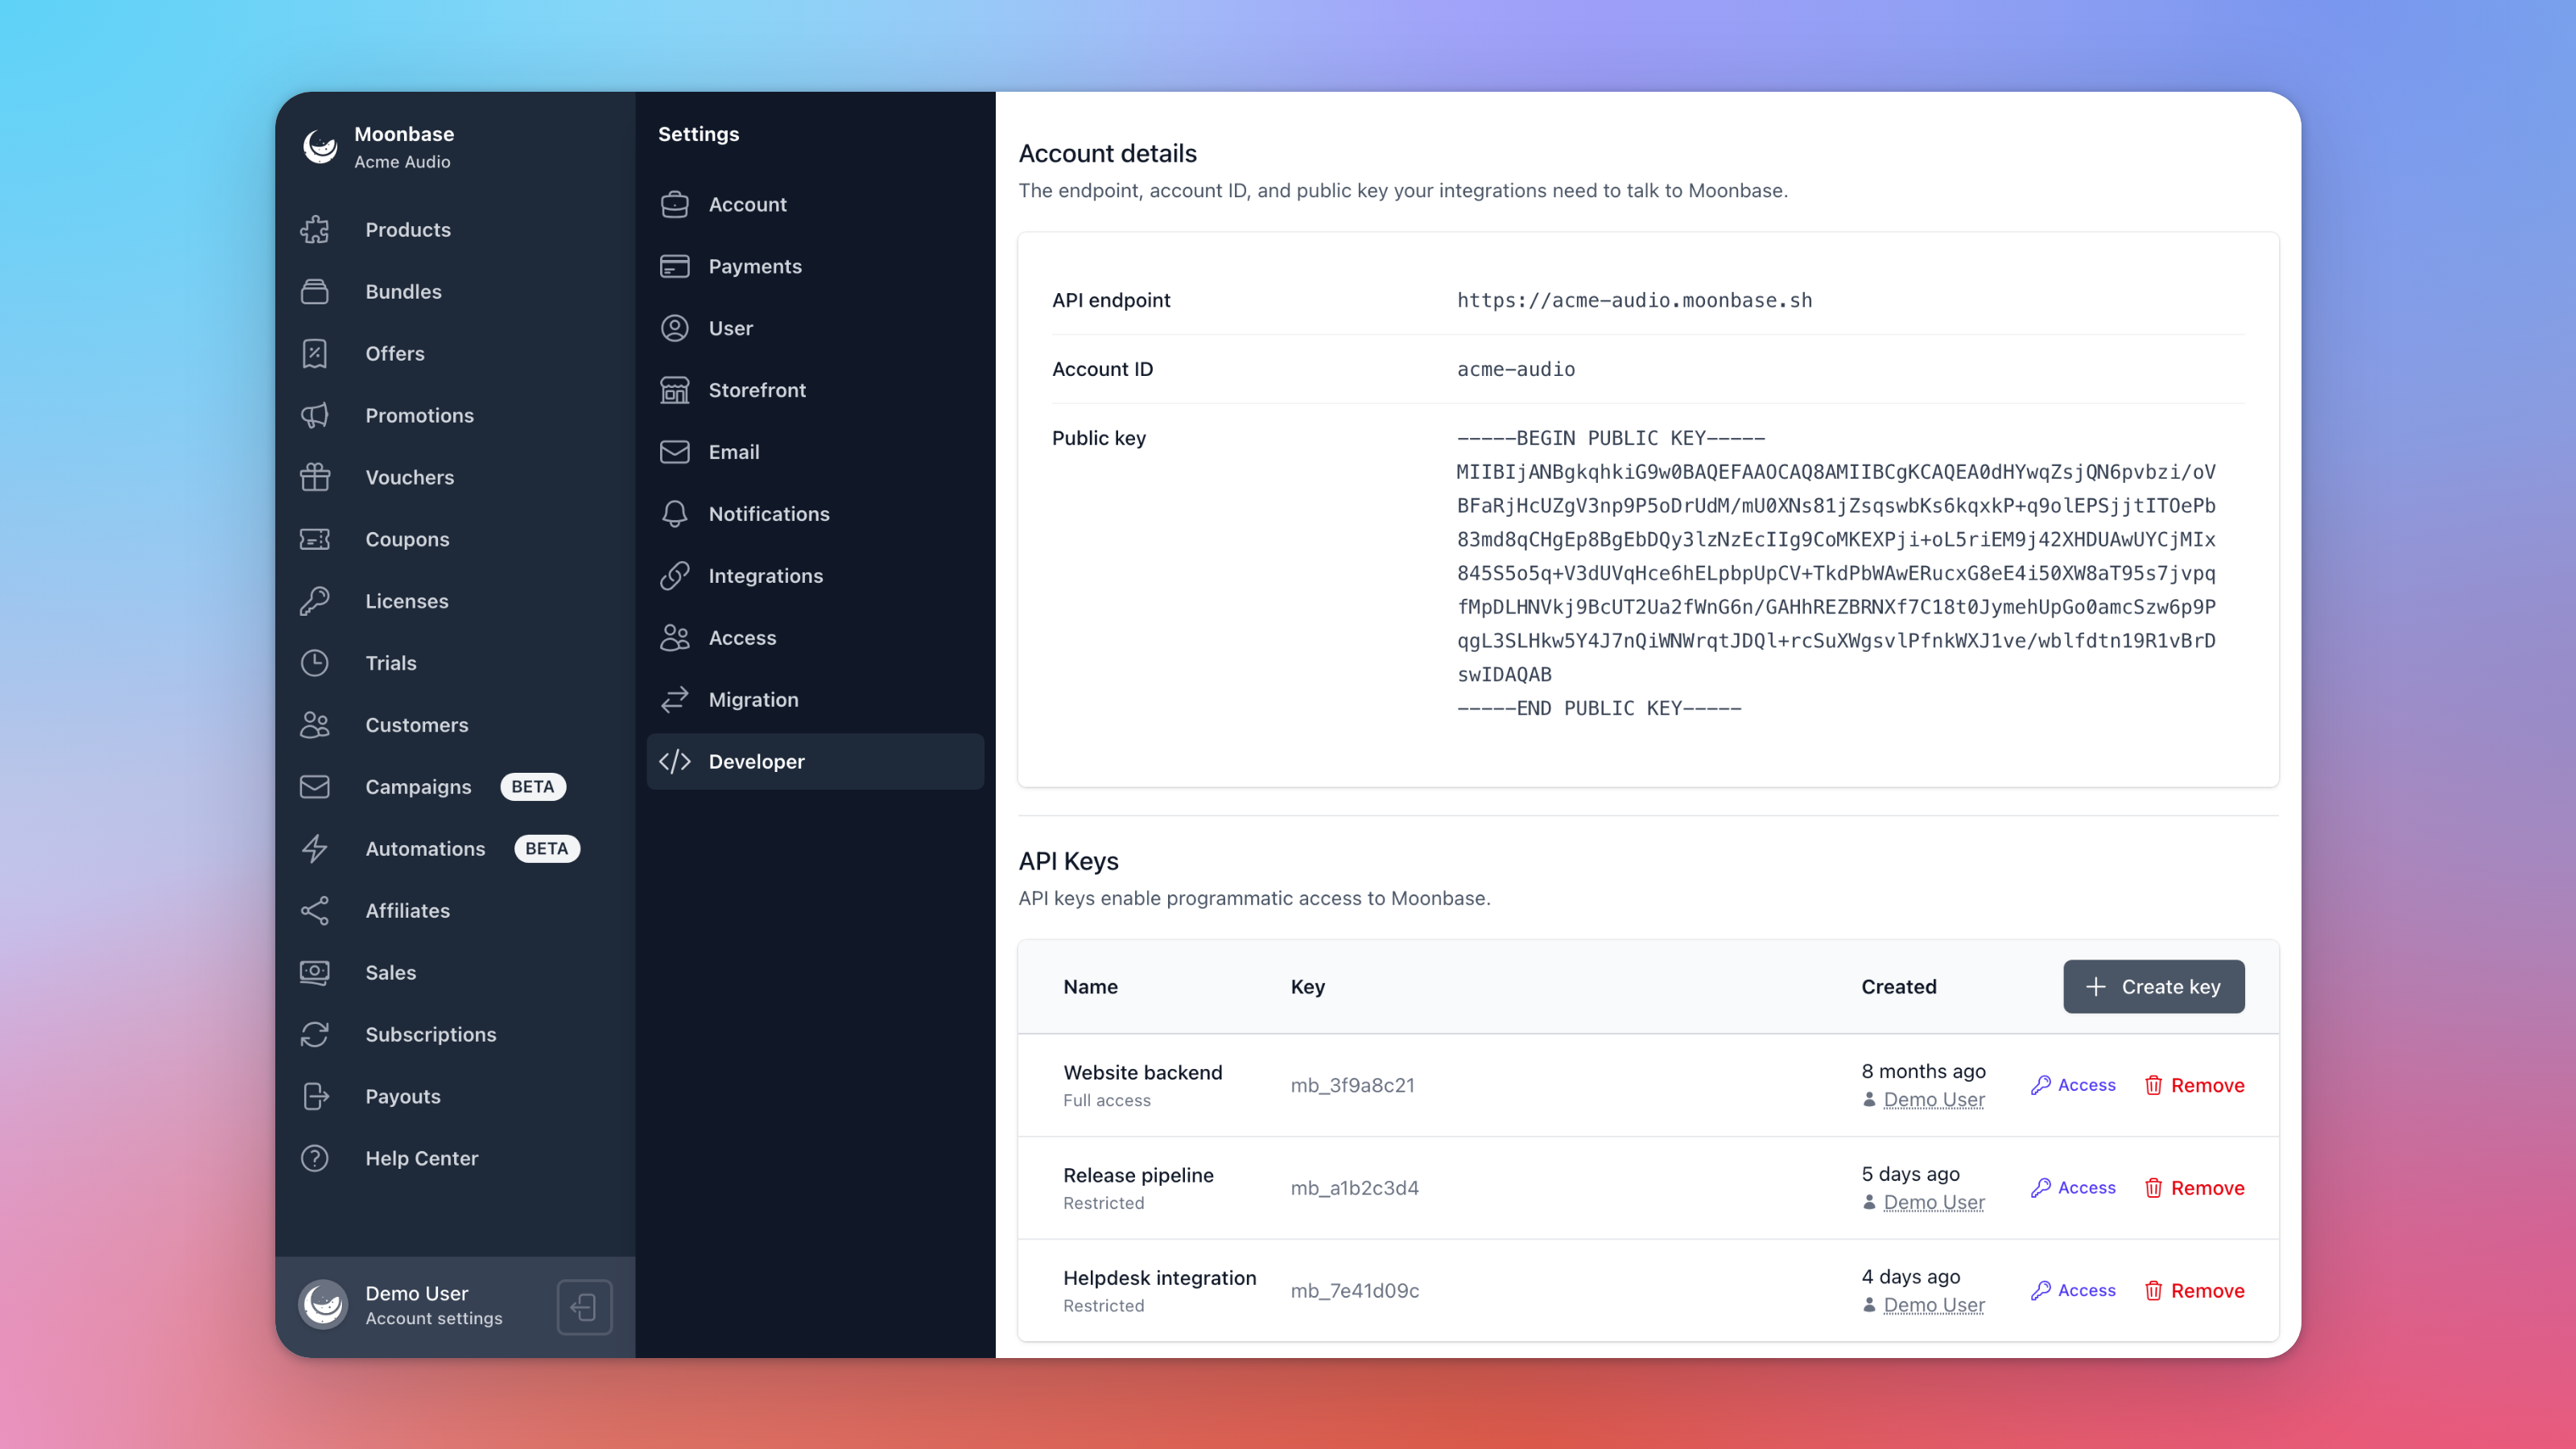This screenshot has height=1449, width=2576.
Task: Open Email settings
Action: [x=815, y=453]
